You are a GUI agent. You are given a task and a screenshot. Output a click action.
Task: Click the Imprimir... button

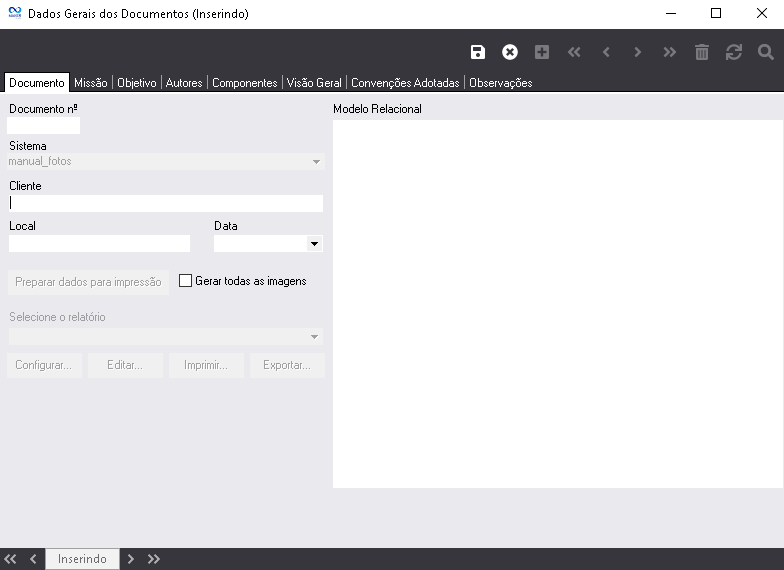pos(206,365)
